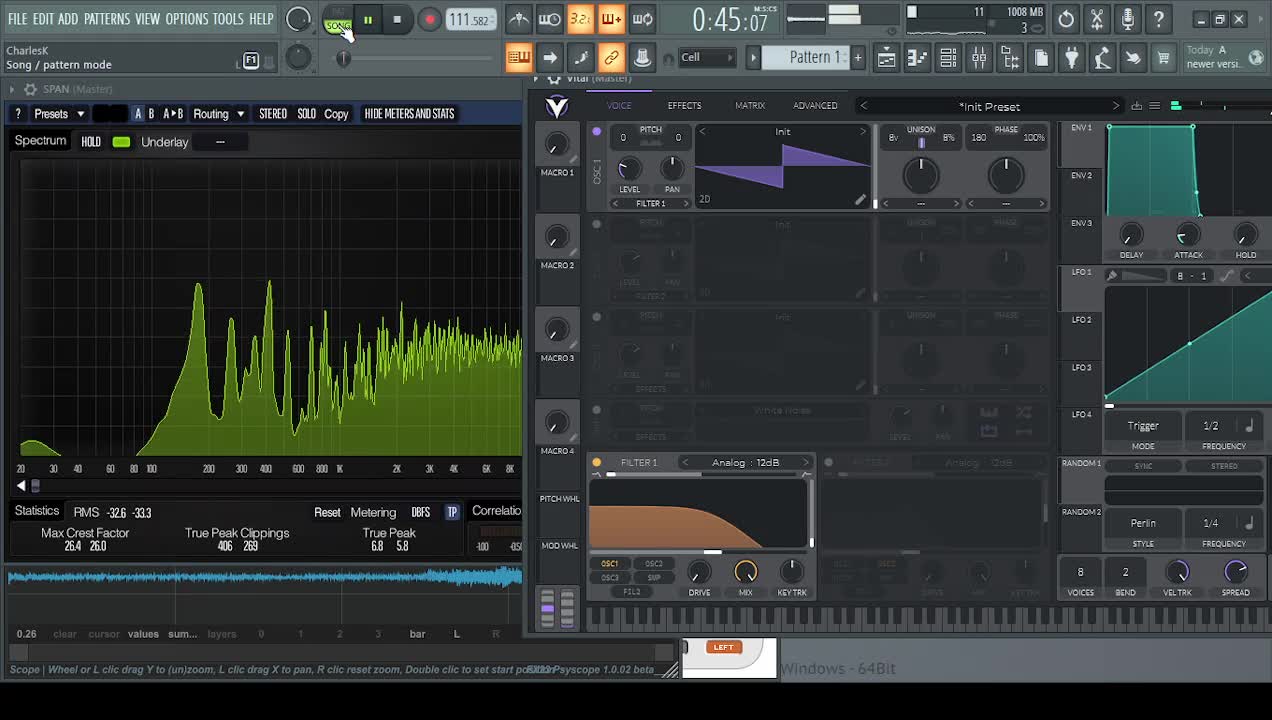Toggle HOLD on the SPAN spectrum
Image resolution: width=1272 pixels, height=720 pixels.
[91, 142]
